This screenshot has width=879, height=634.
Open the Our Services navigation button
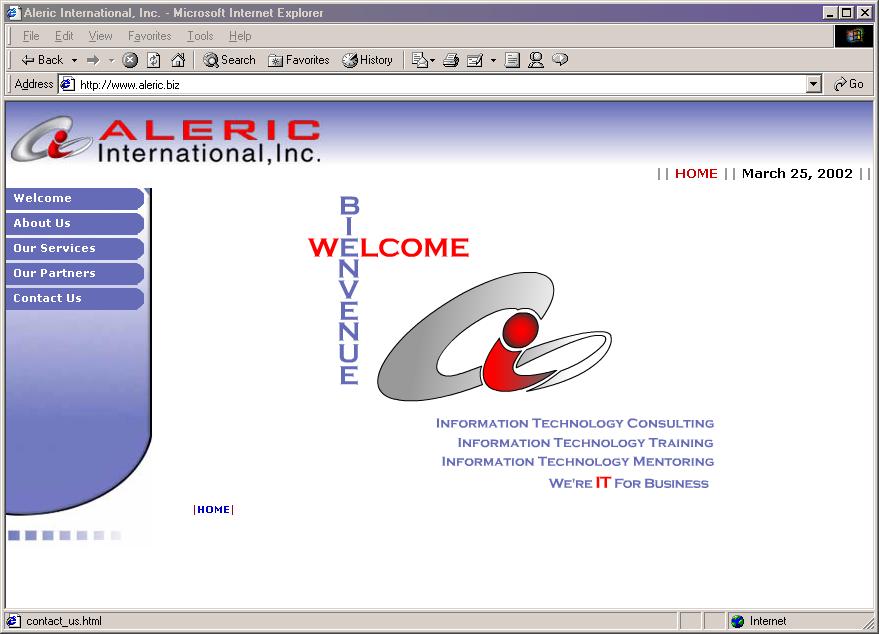point(75,248)
